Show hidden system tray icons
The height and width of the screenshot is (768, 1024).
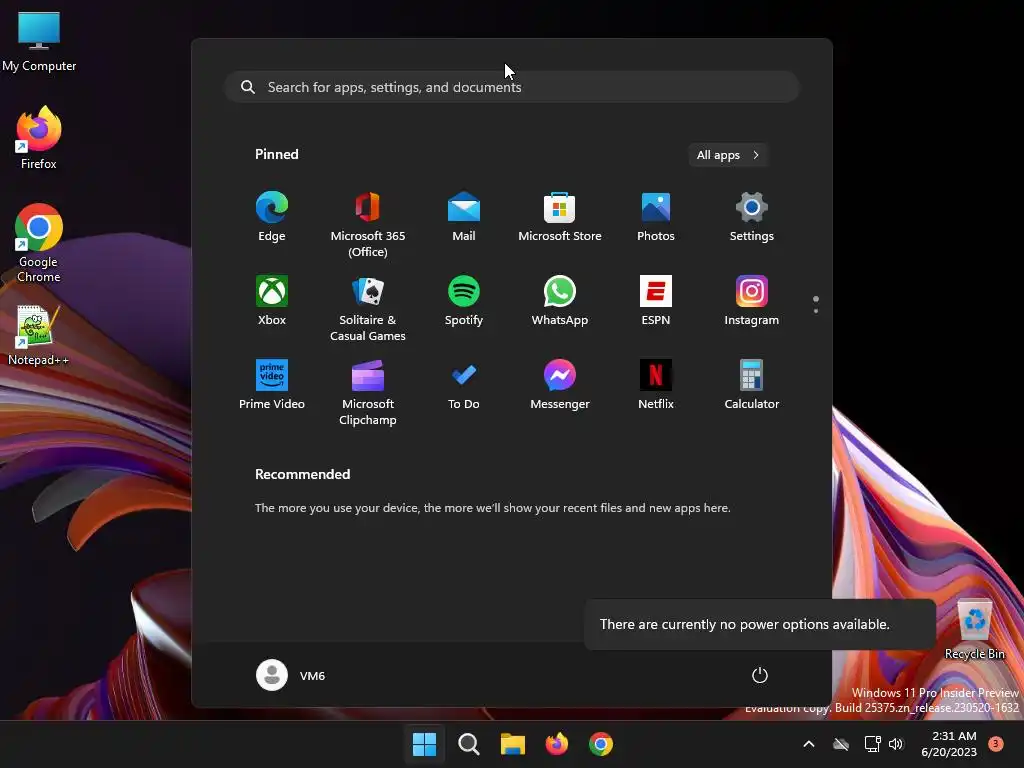tap(808, 744)
